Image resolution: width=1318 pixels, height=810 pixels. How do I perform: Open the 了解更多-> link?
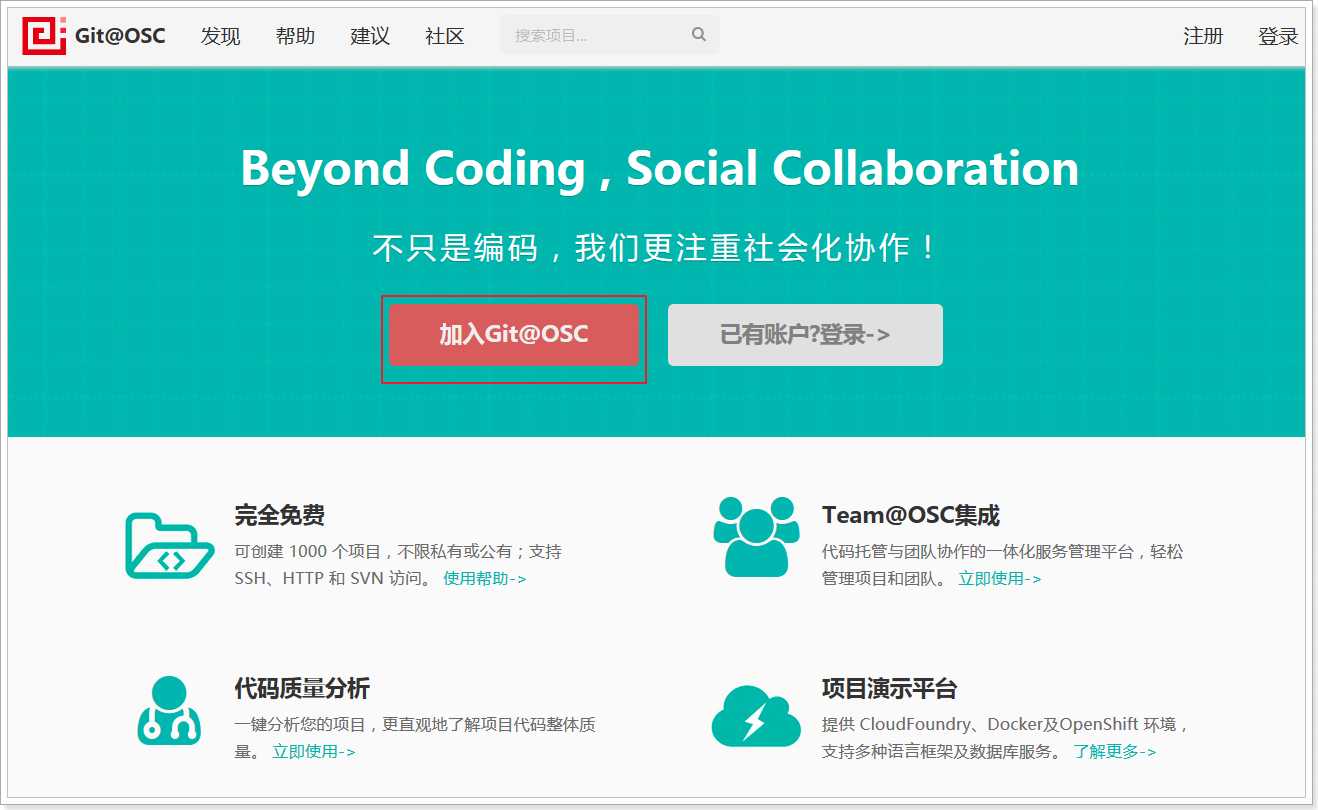click(x=1115, y=751)
